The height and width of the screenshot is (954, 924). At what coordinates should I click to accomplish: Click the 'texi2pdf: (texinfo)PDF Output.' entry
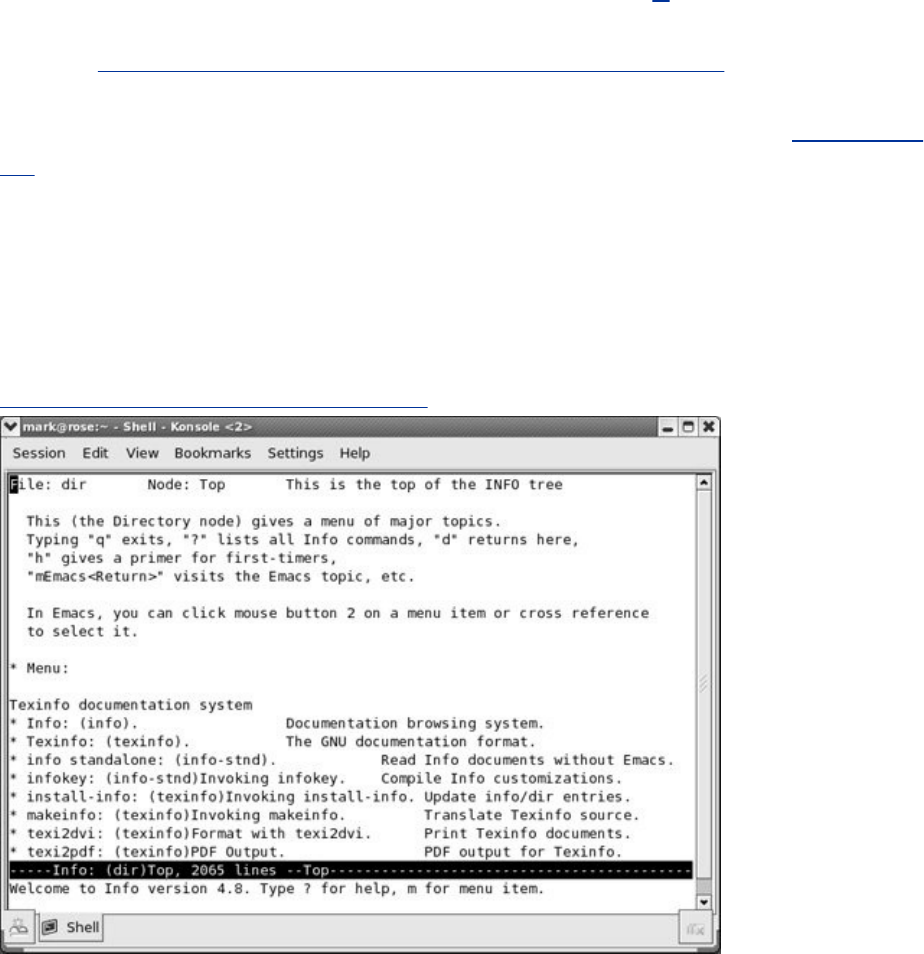pos(147,852)
